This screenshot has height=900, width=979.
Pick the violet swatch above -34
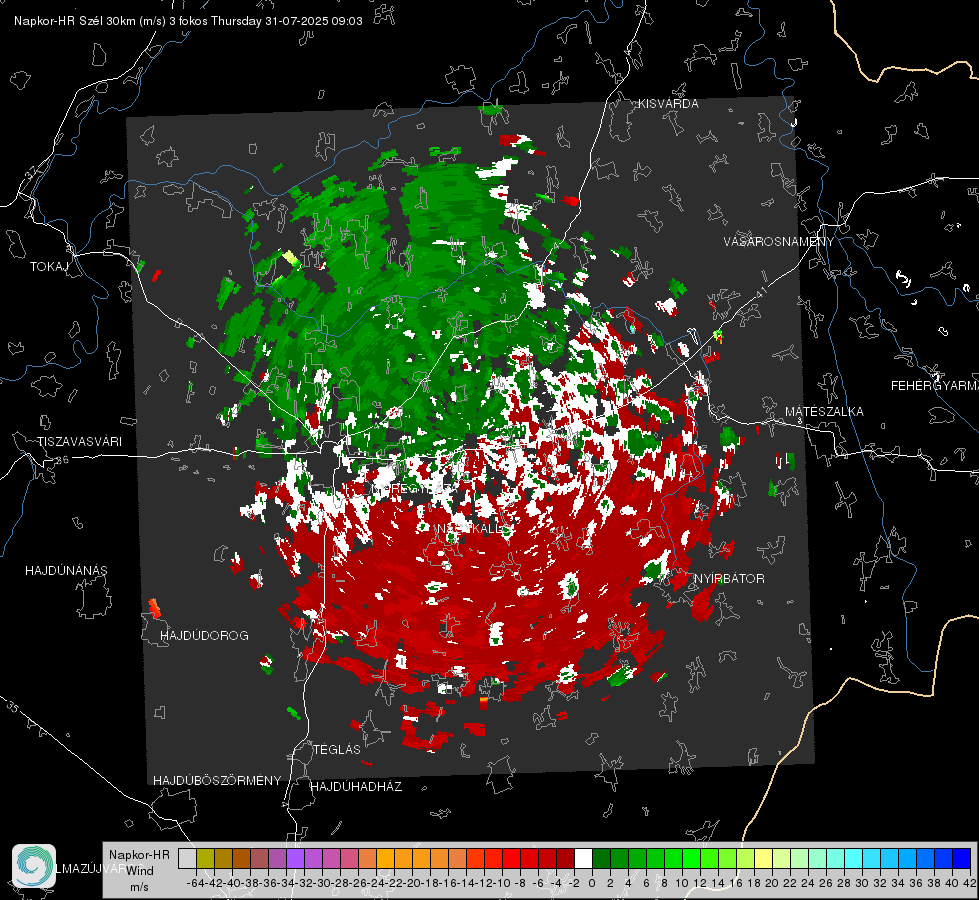point(295,858)
